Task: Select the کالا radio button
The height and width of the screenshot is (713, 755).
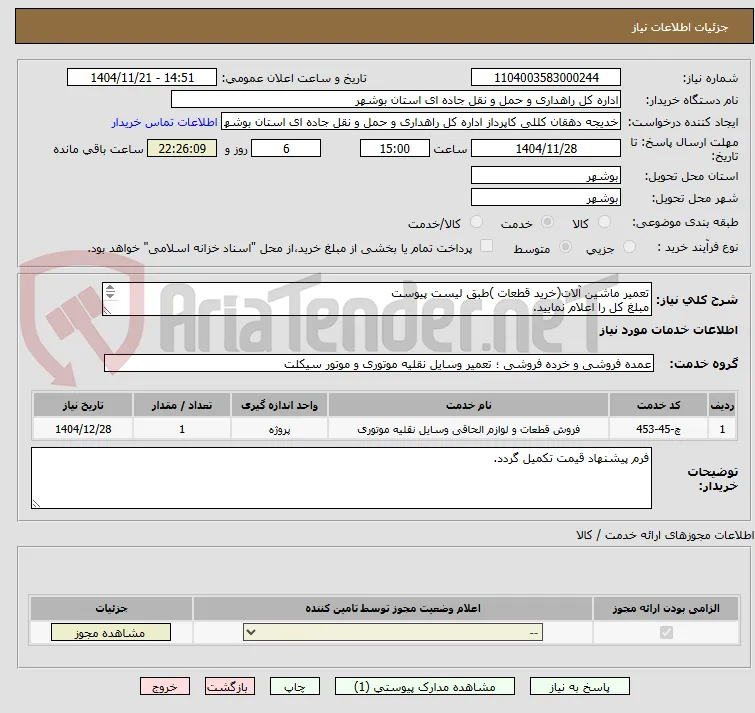Action: (x=604, y=222)
